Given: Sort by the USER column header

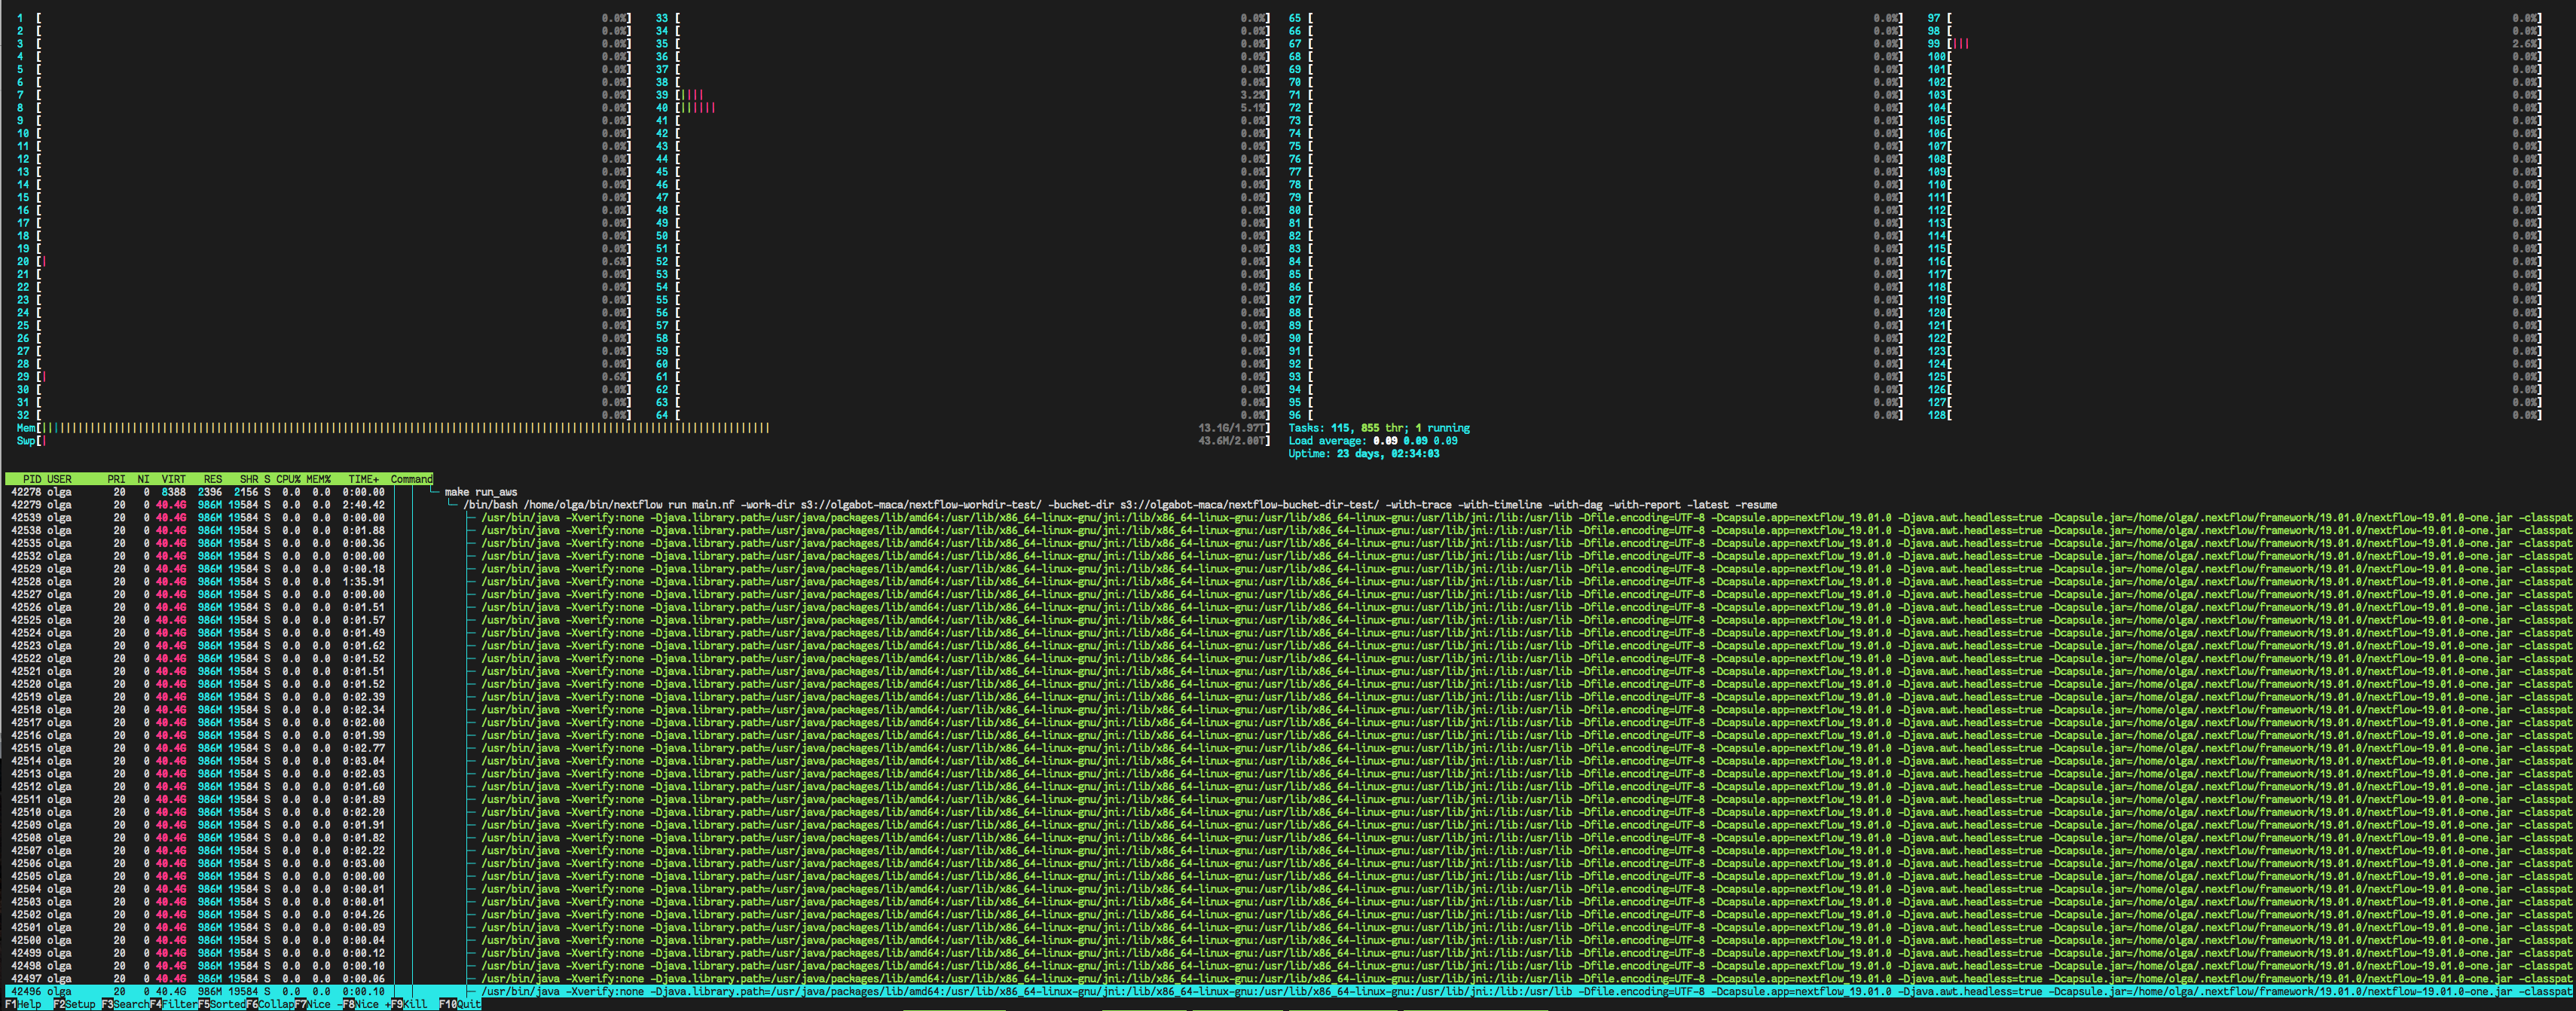Looking at the screenshot, I should (x=59, y=479).
